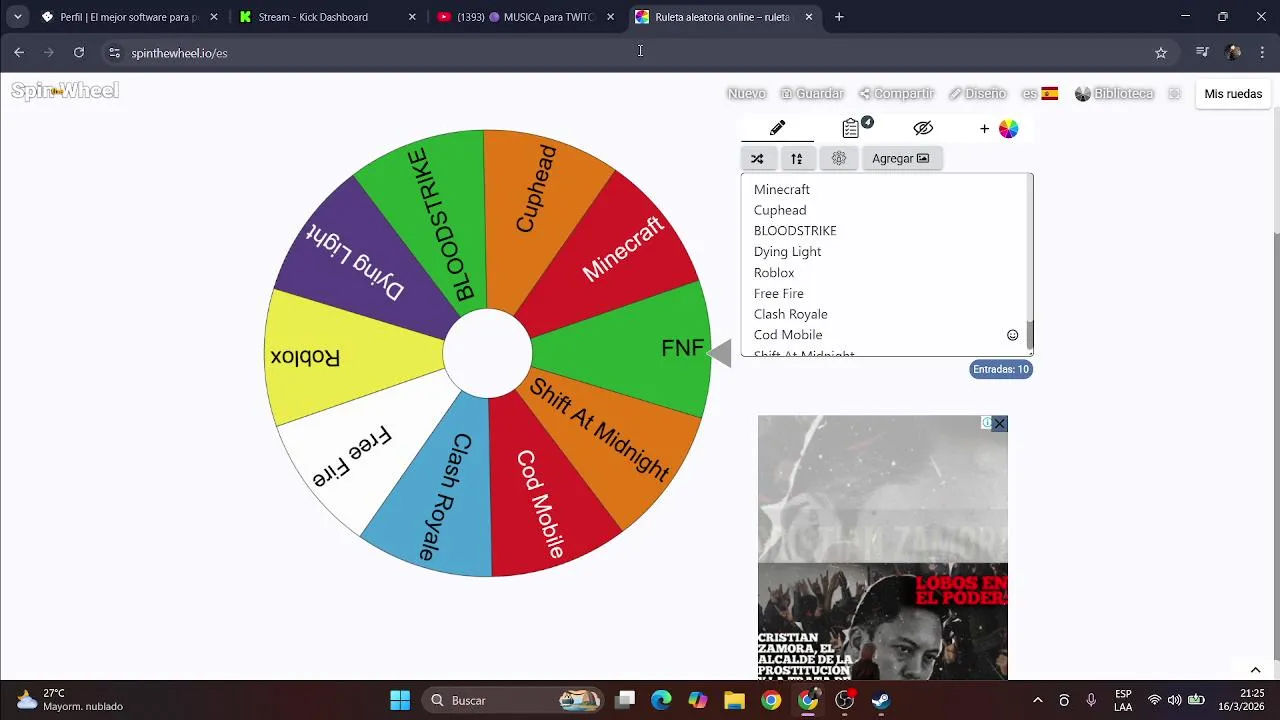This screenshot has height=720, width=1280.
Task: Switch to the MUSICA para TWITCH tab
Action: (527, 17)
